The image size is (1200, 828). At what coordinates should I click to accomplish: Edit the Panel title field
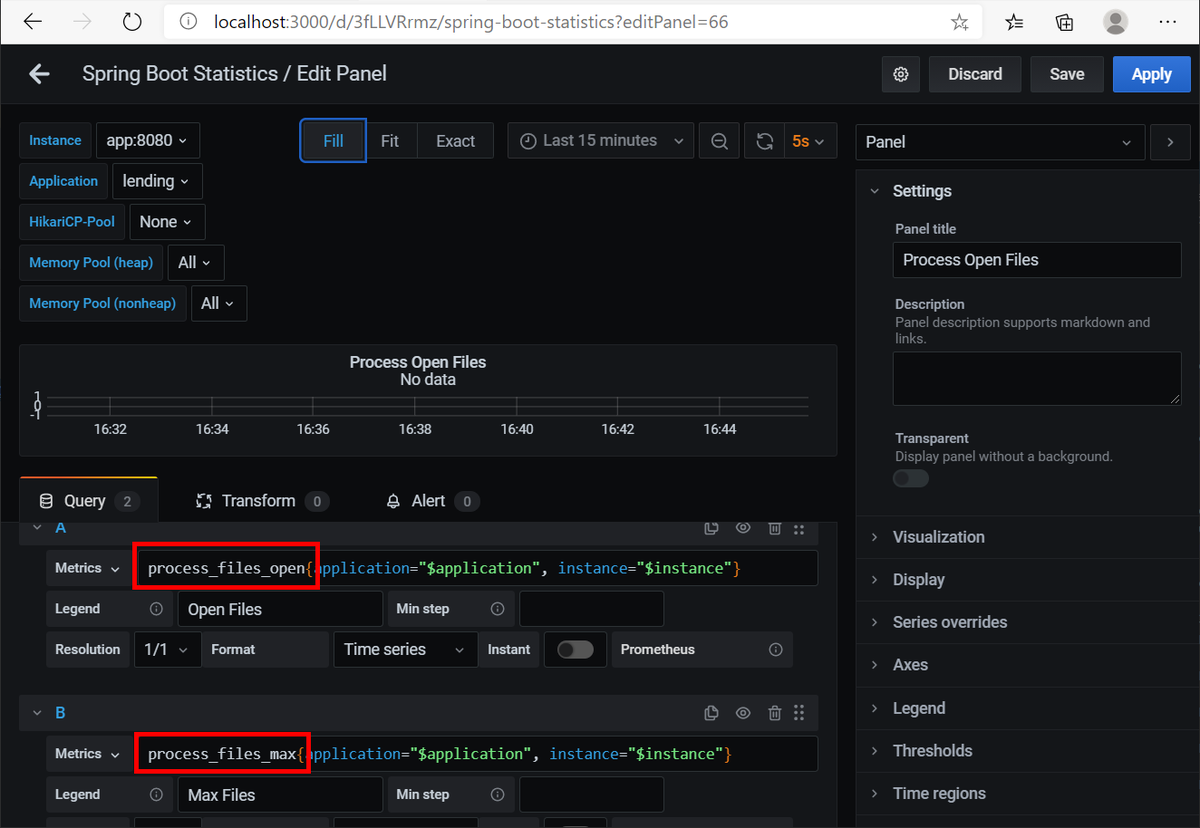point(1037,260)
